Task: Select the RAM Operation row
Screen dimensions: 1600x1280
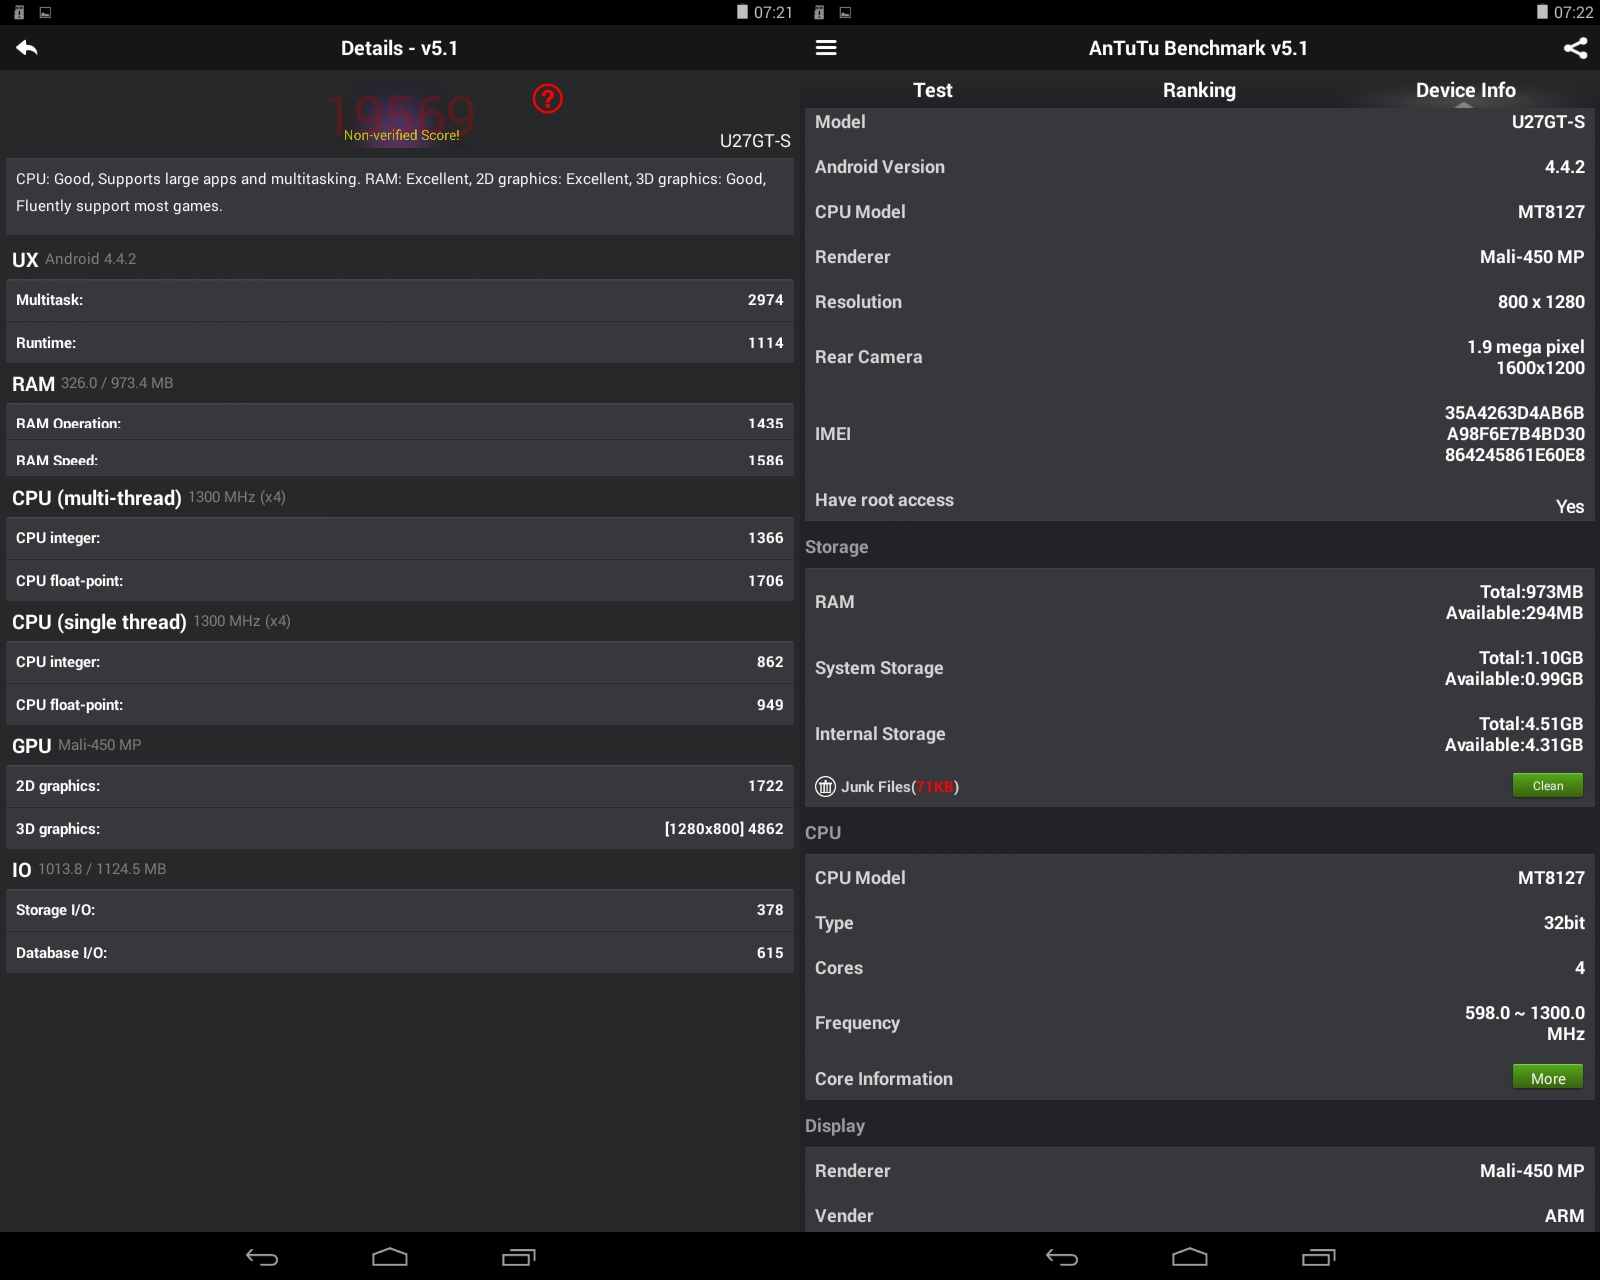Action: pos(400,421)
